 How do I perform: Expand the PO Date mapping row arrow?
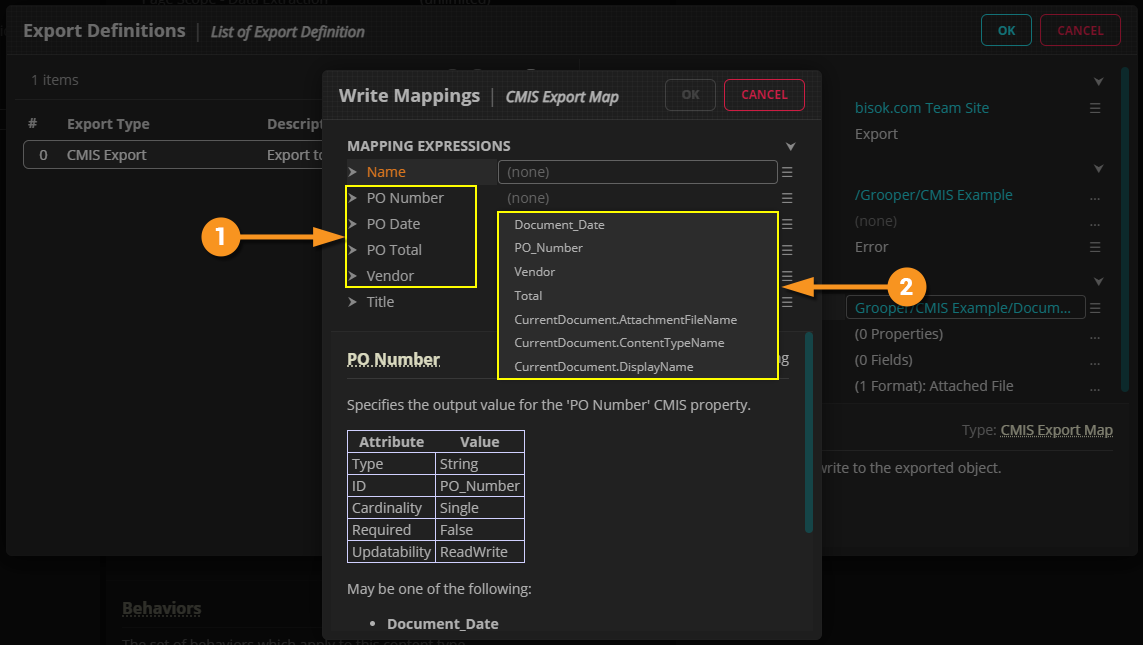353,224
